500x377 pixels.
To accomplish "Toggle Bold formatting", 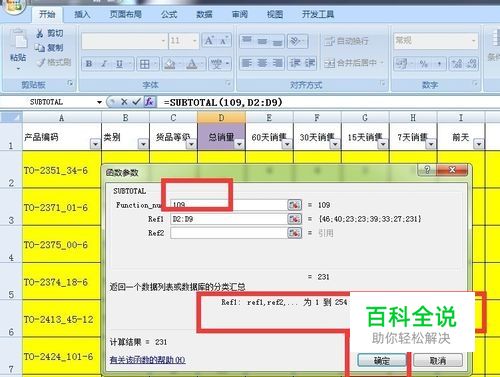I will (x=89, y=63).
